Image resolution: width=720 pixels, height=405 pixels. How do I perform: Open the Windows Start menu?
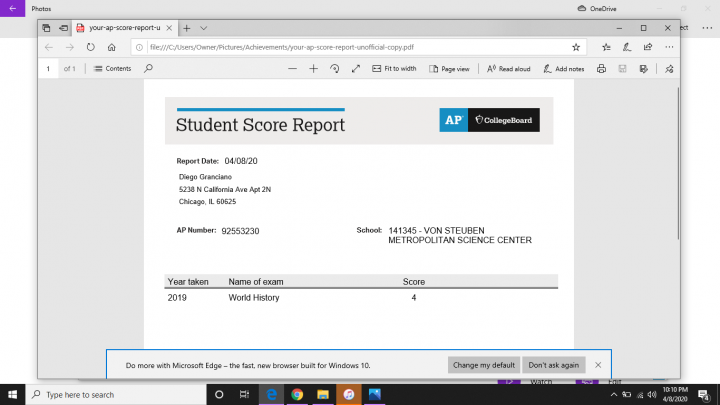click(x=12, y=394)
